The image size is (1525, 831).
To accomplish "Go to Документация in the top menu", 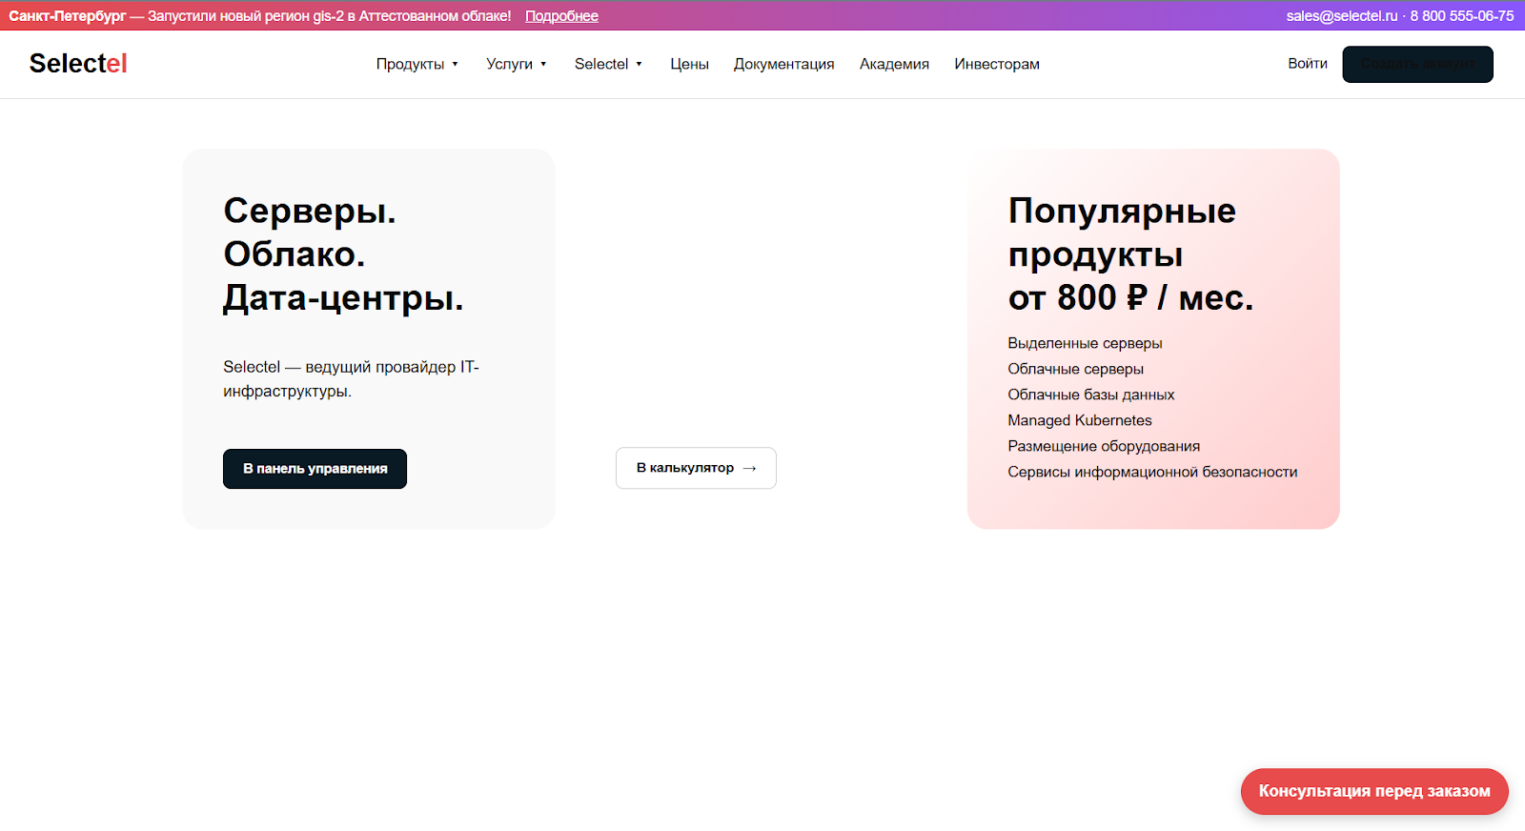I will 784,63.
